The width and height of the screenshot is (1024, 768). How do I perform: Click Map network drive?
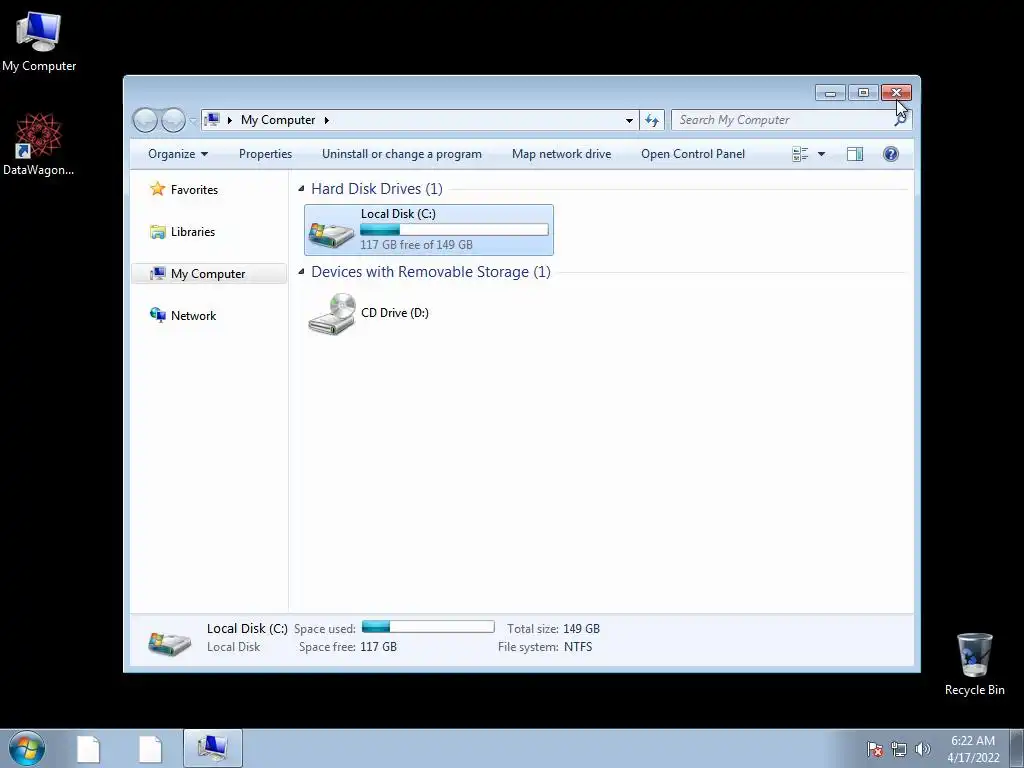tap(562, 154)
